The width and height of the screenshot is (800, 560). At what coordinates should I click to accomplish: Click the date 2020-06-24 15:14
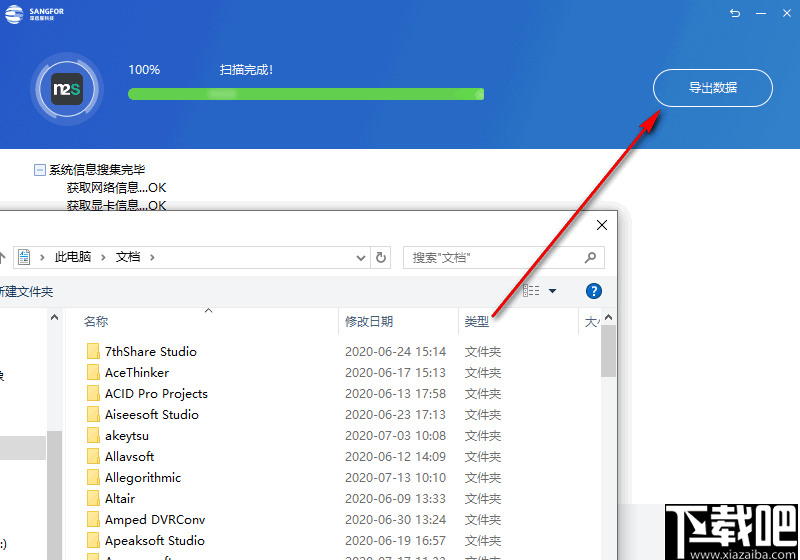coord(395,352)
